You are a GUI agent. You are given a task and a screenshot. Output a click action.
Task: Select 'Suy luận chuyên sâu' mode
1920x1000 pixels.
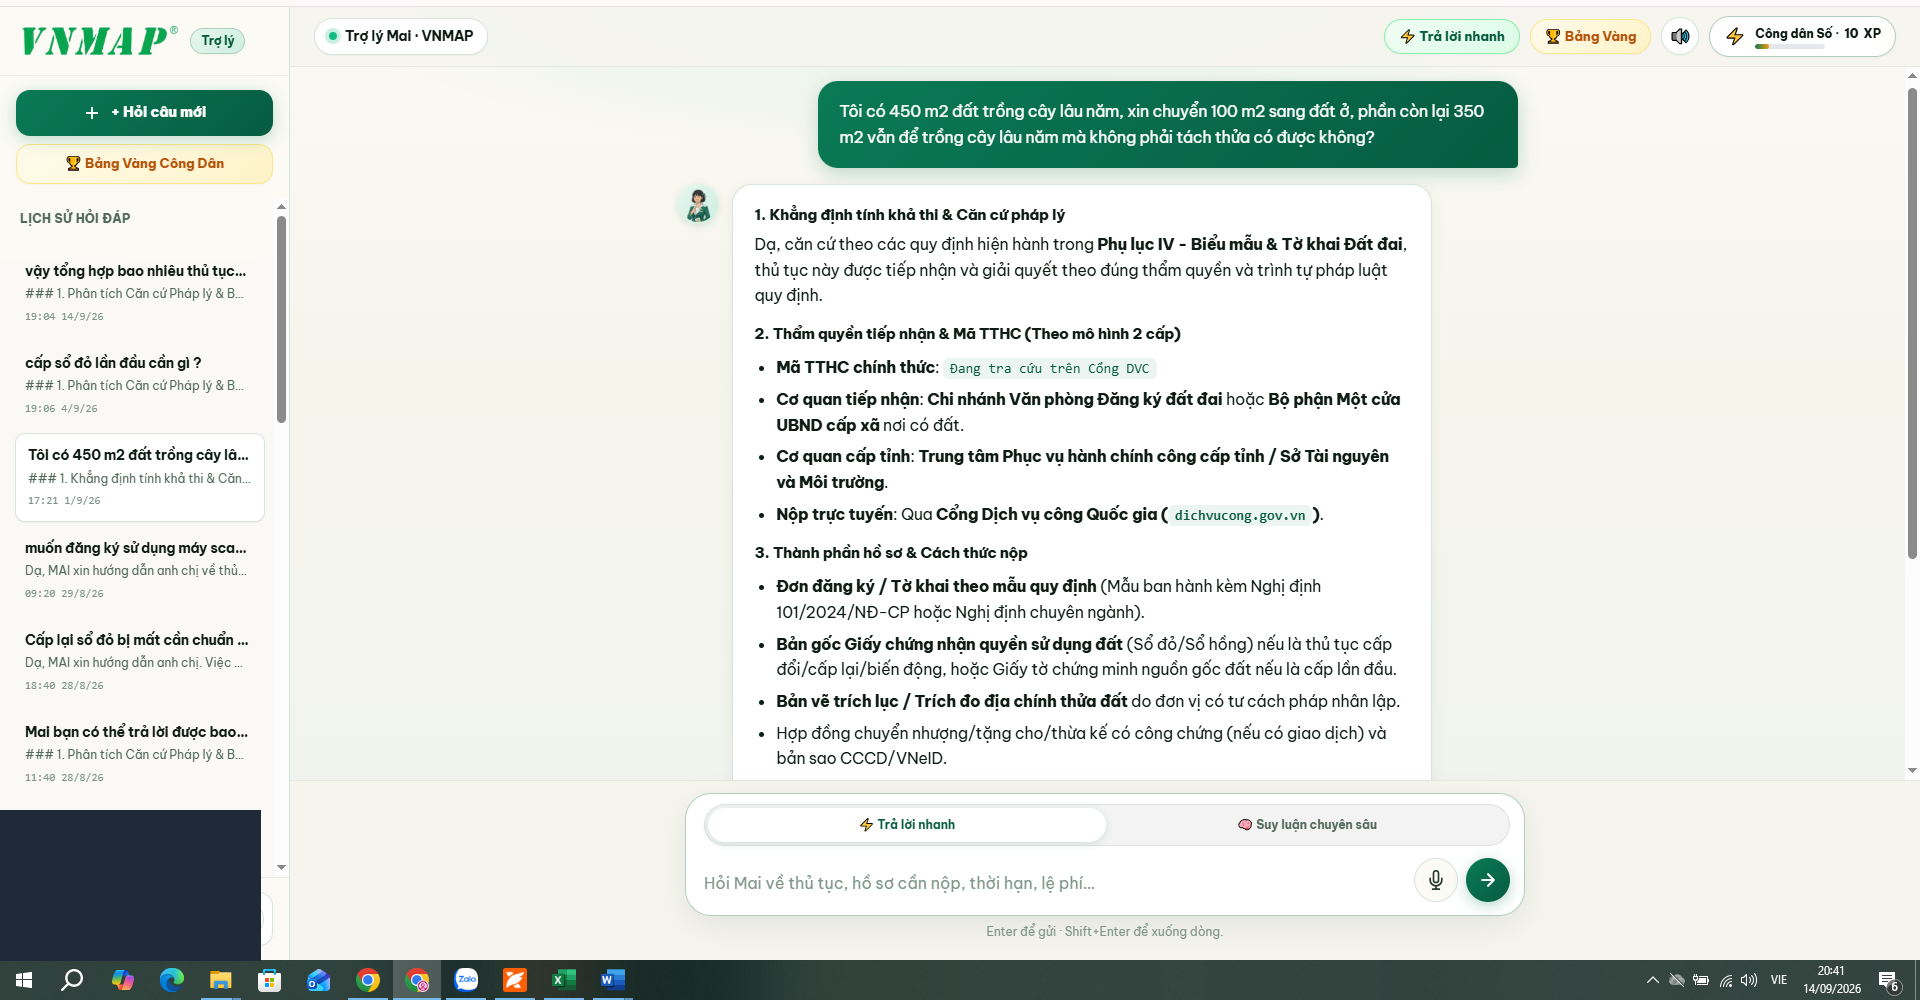coord(1307,825)
